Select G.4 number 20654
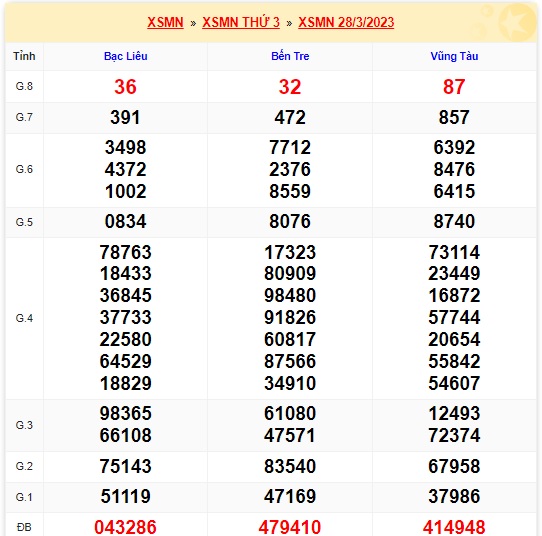The width and height of the screenshot is (542, 536). click(x=454, y=339)
